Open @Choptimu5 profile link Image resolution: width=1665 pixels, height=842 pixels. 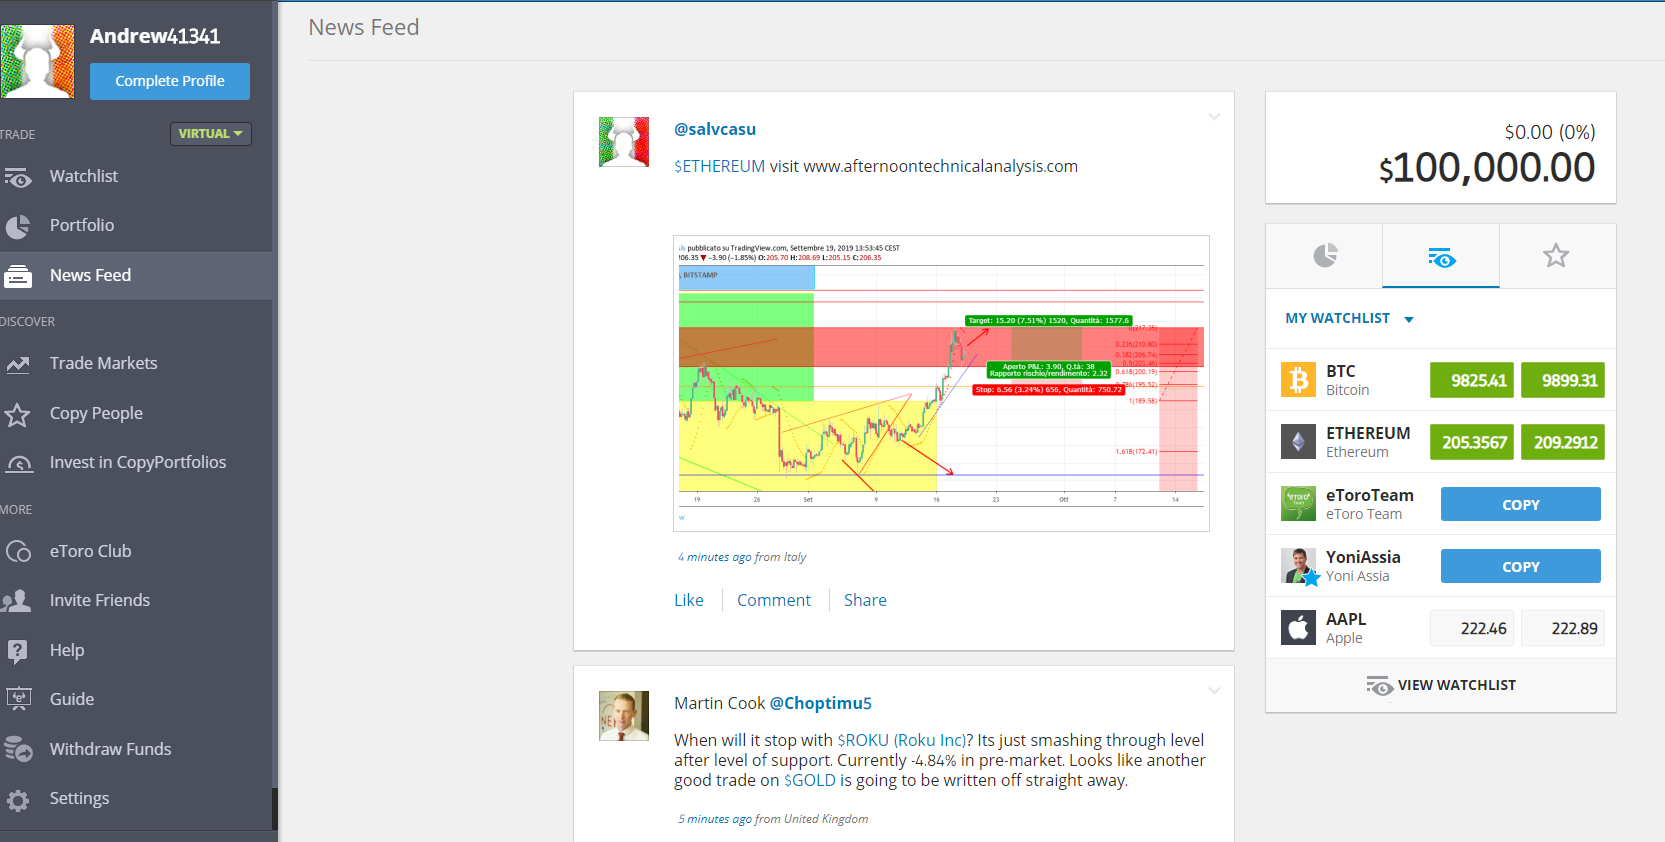tap(821, 703)
